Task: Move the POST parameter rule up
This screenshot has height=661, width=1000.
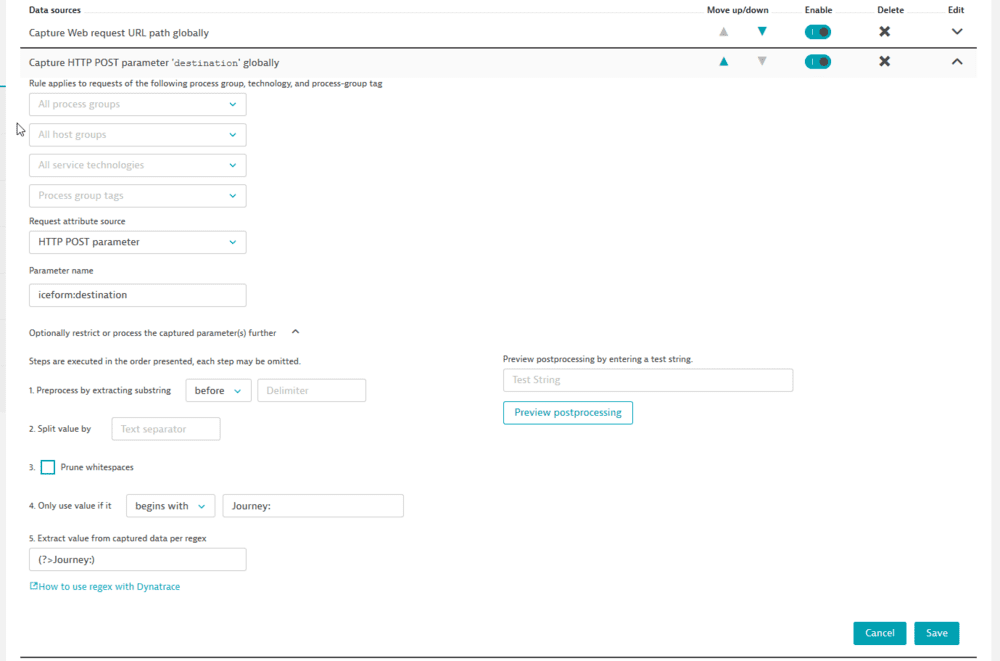Action: (724, 62)
